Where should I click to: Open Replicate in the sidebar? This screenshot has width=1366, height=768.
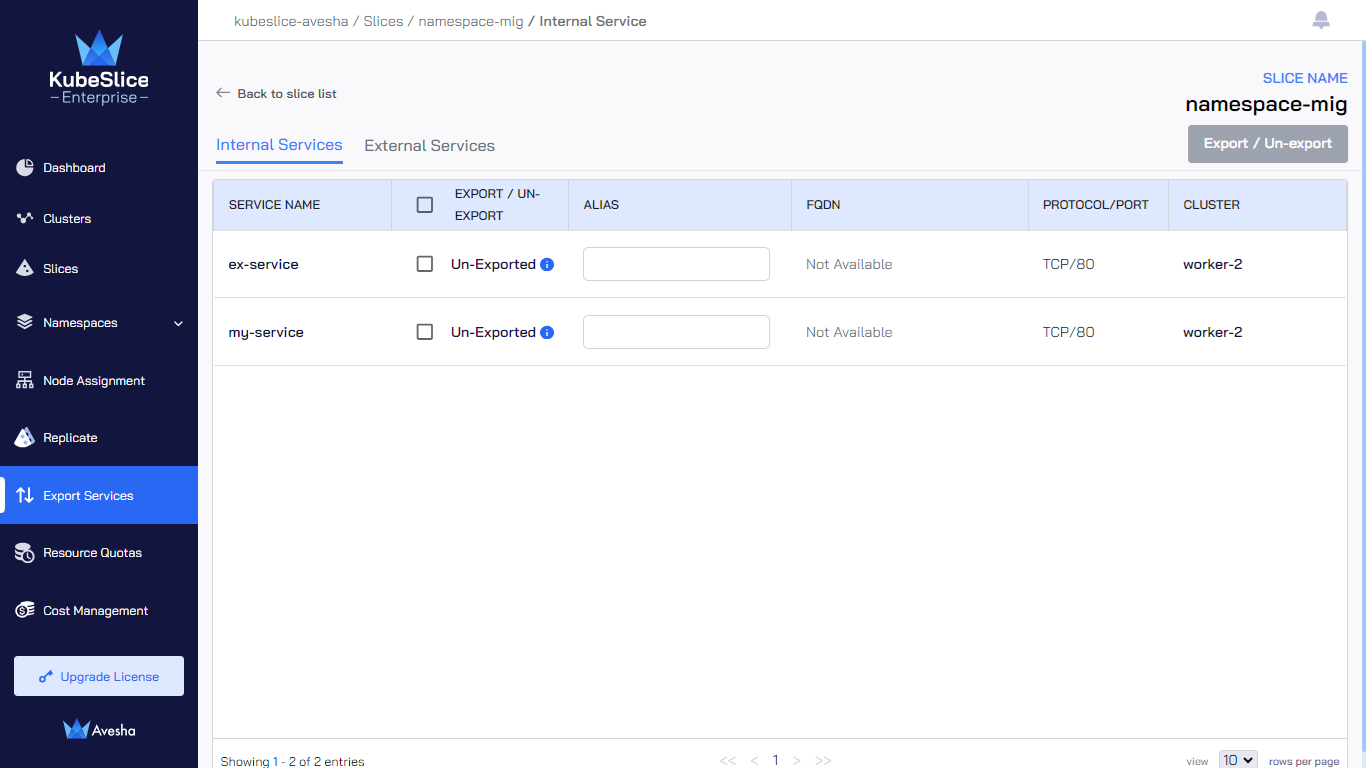point(99,437)
